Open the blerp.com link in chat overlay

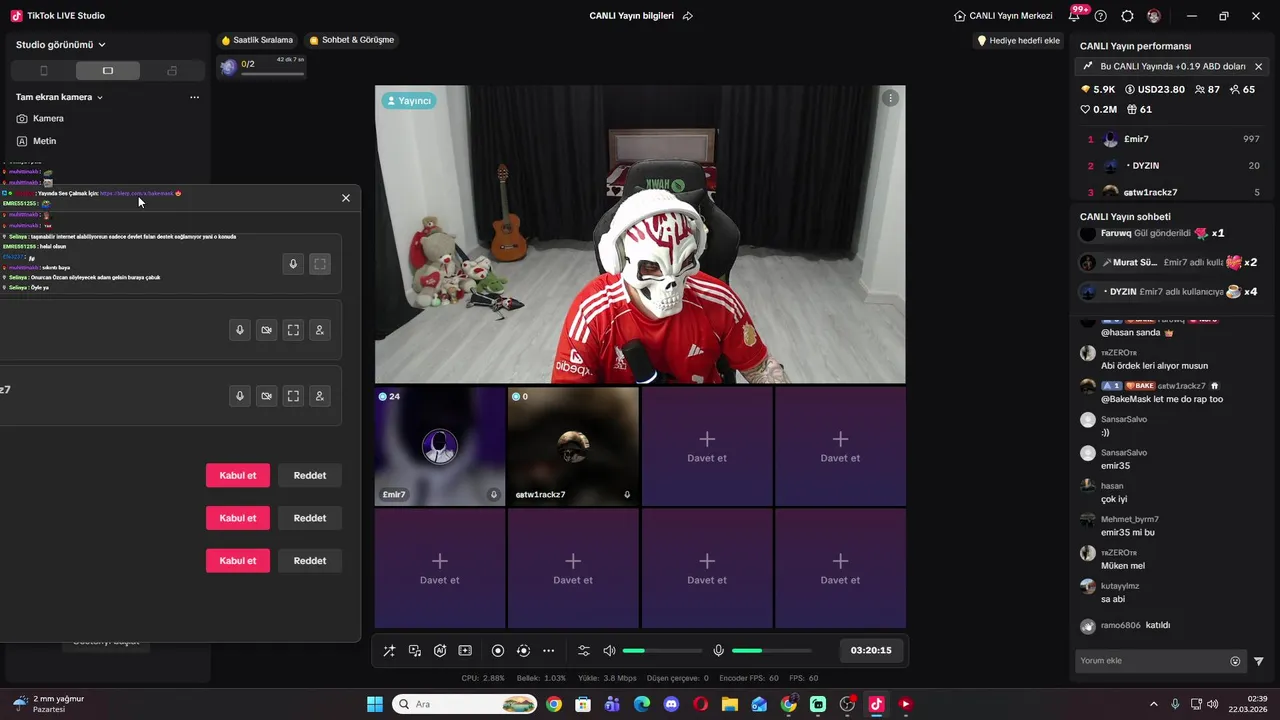click(136, 193)
